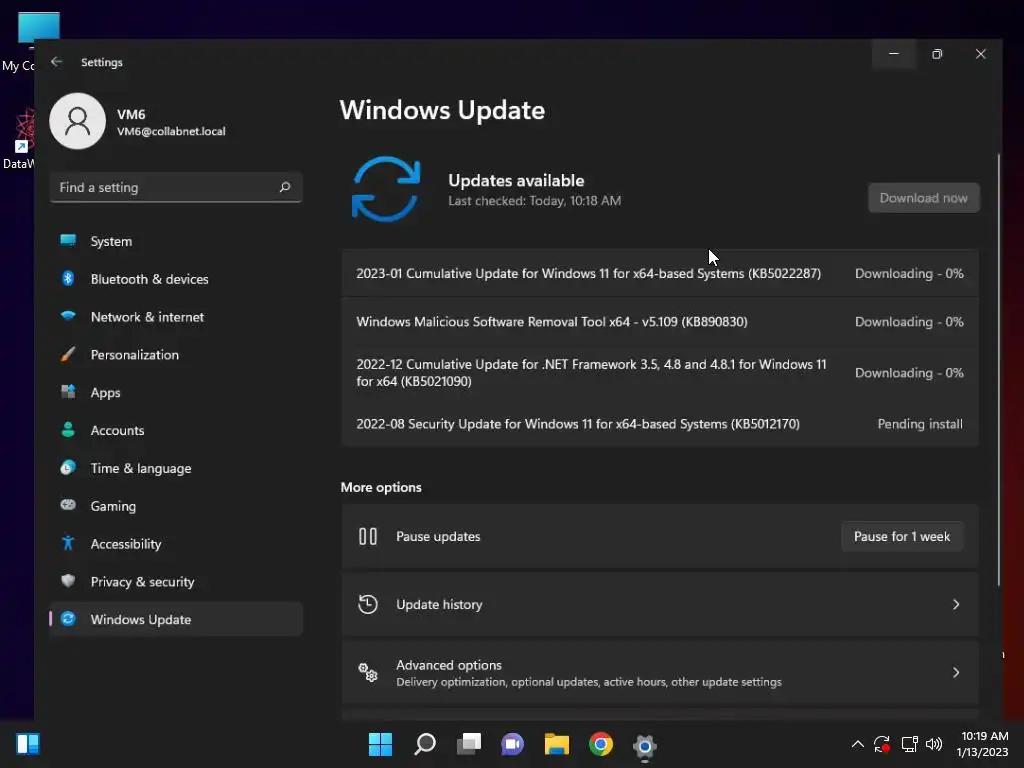Screen dimensions: 1024x768
Task: Click Pause for 1 week button
Action: tap(902, 536)
